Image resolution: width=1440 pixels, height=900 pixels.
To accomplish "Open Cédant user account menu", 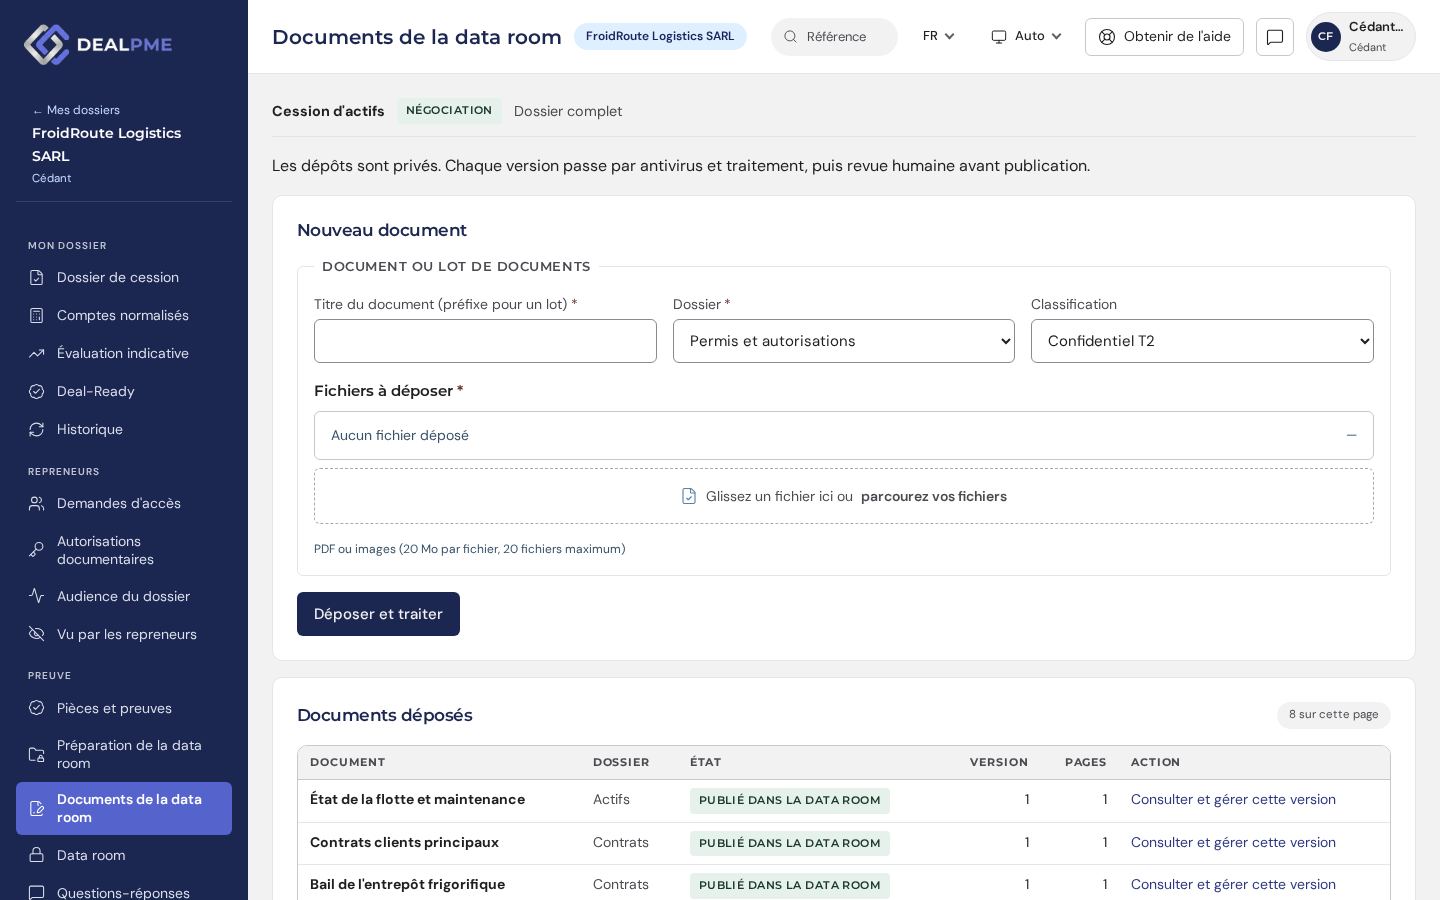I will (1361, 37).
